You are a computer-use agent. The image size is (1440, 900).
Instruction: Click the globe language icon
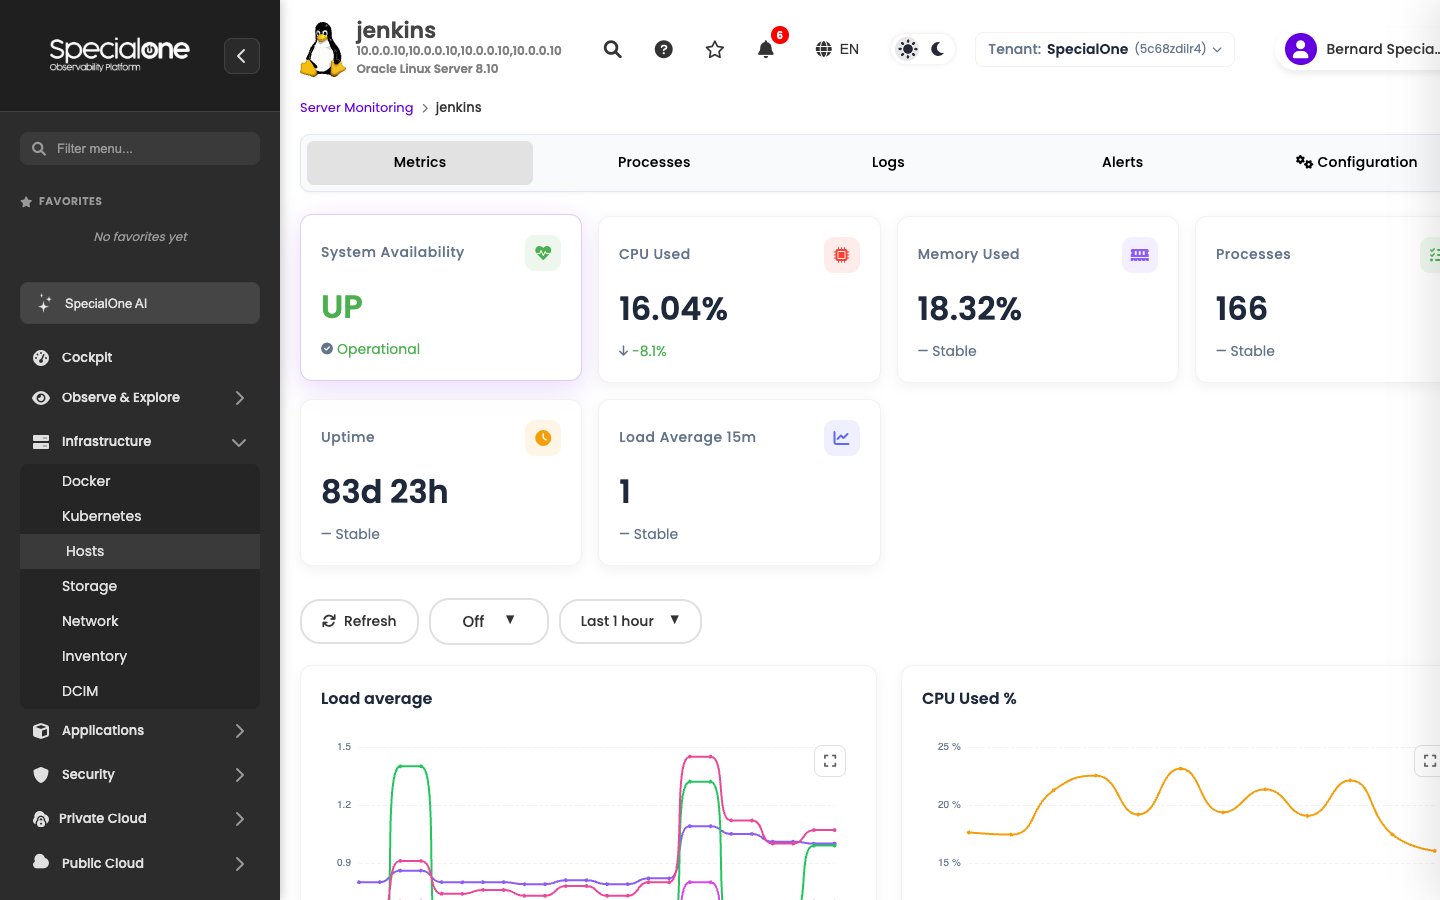pyautogui.click(x=824, y=49)
